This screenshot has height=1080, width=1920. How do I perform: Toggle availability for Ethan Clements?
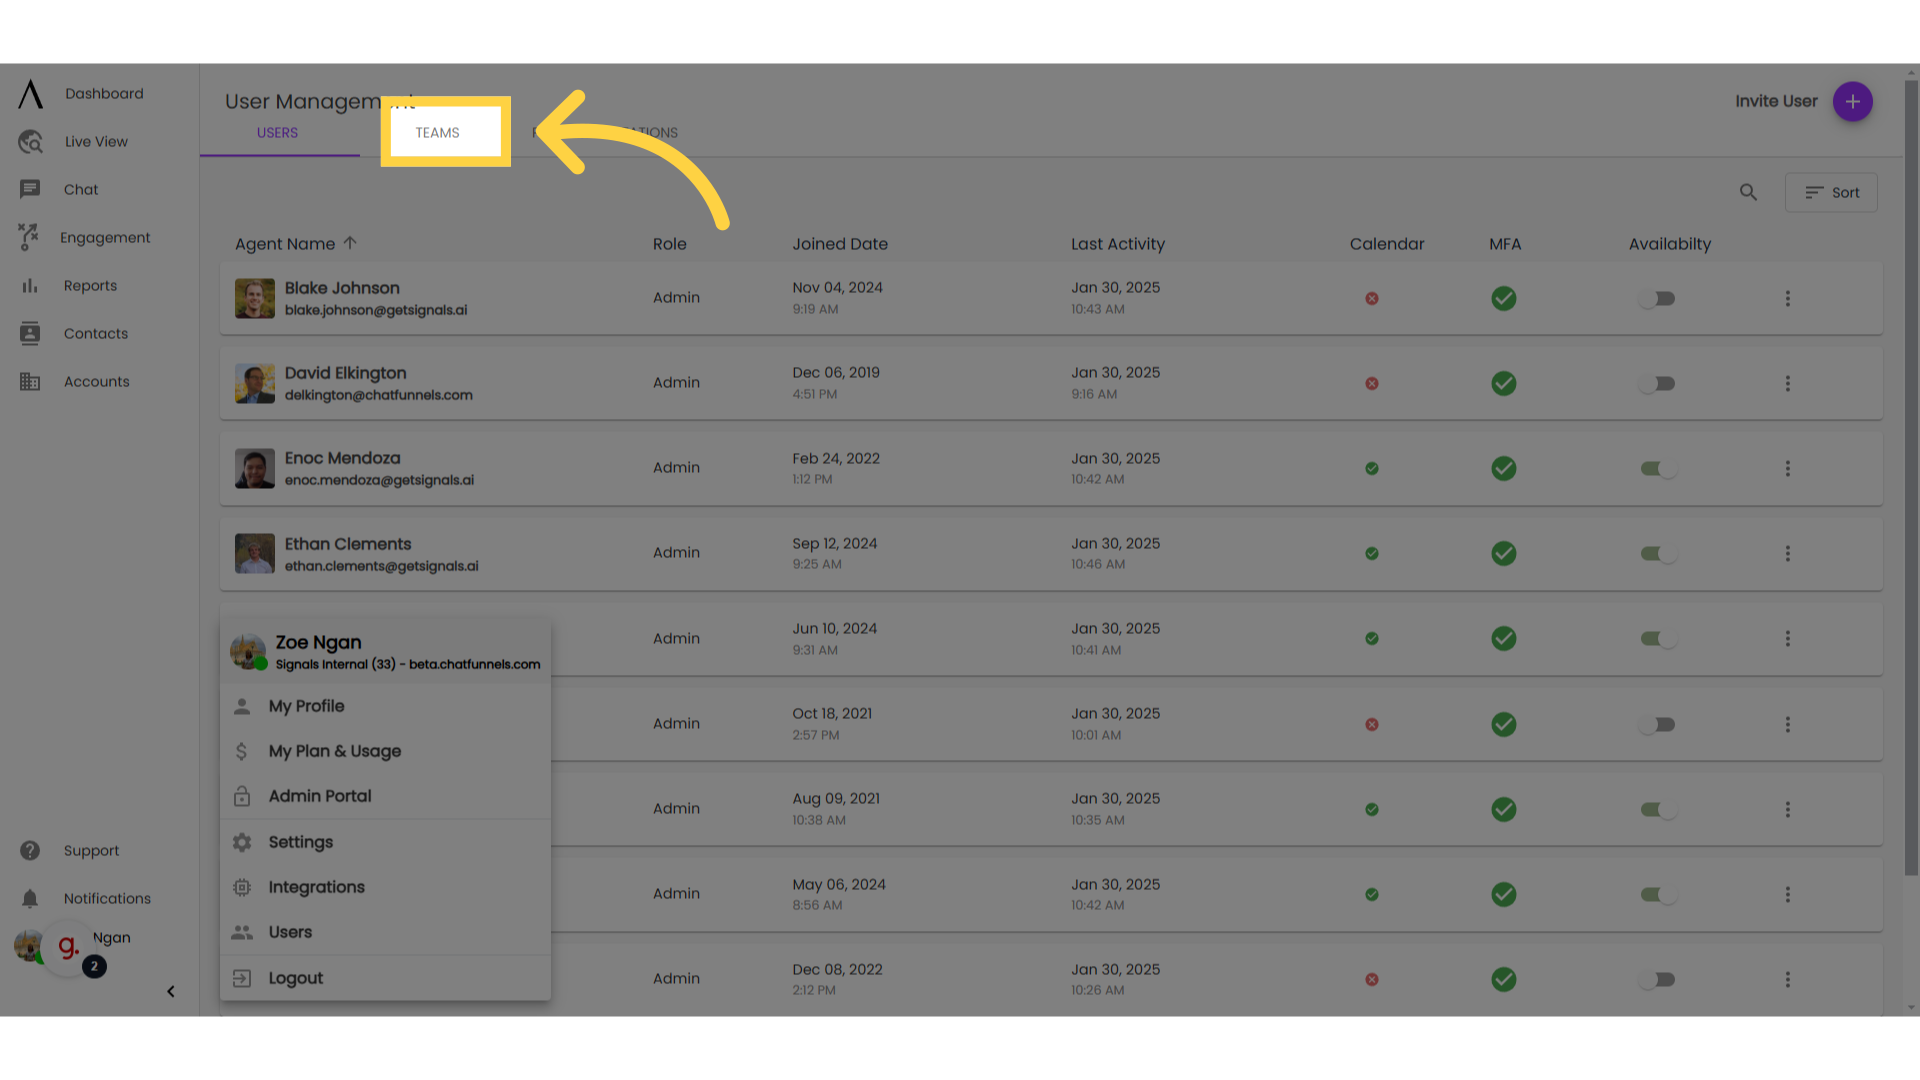click(x=1656, y=553)
